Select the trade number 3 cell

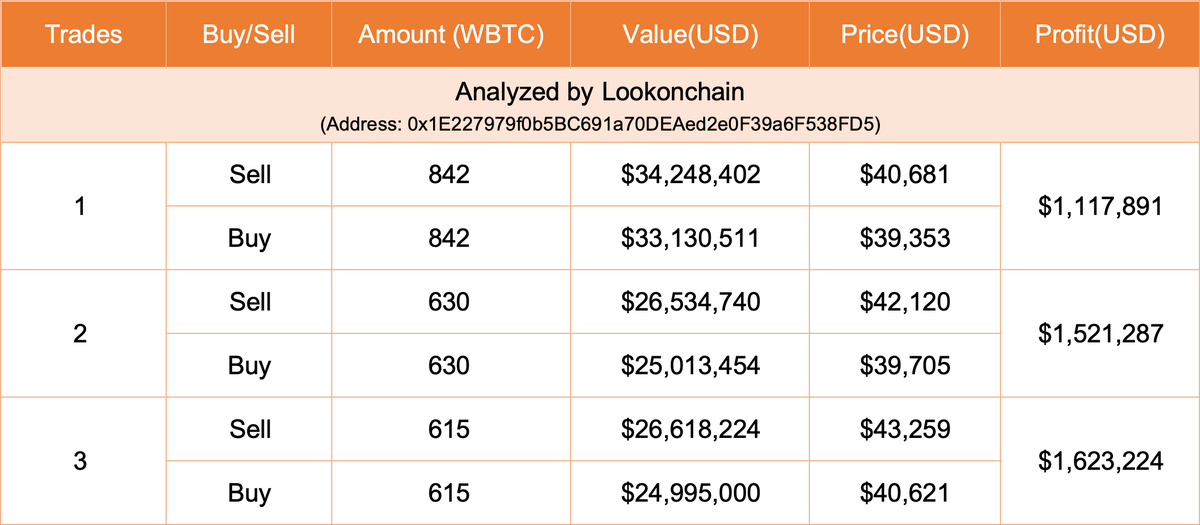point(84,461)
